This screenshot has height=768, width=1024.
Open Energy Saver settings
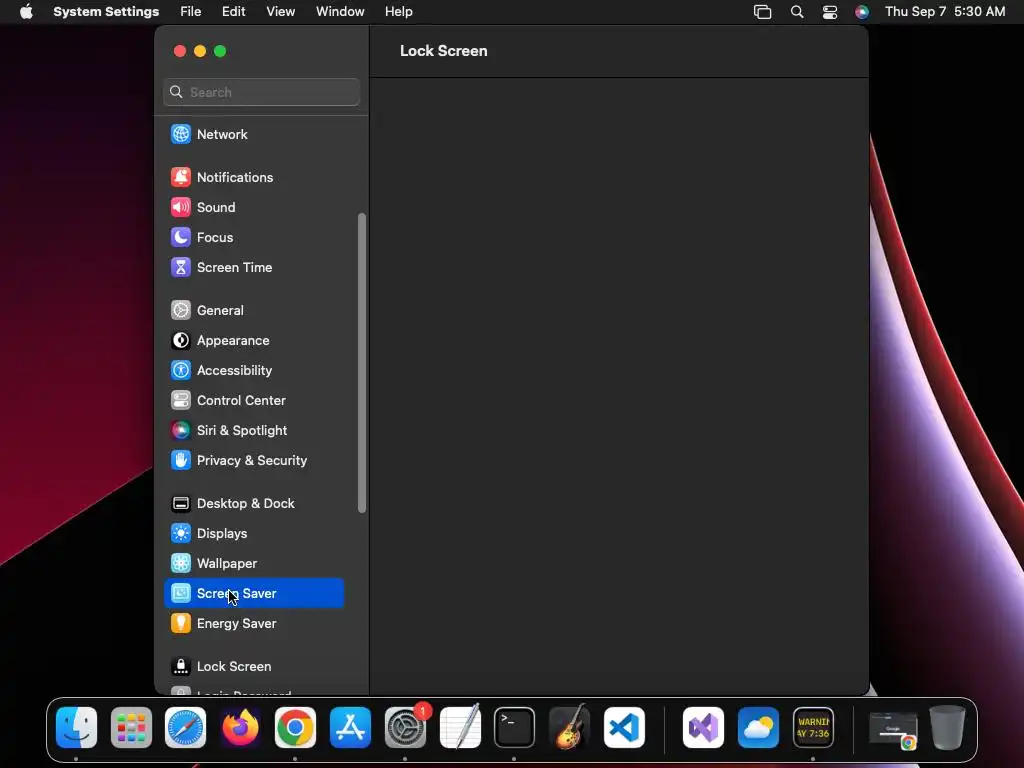coord(254,624)
